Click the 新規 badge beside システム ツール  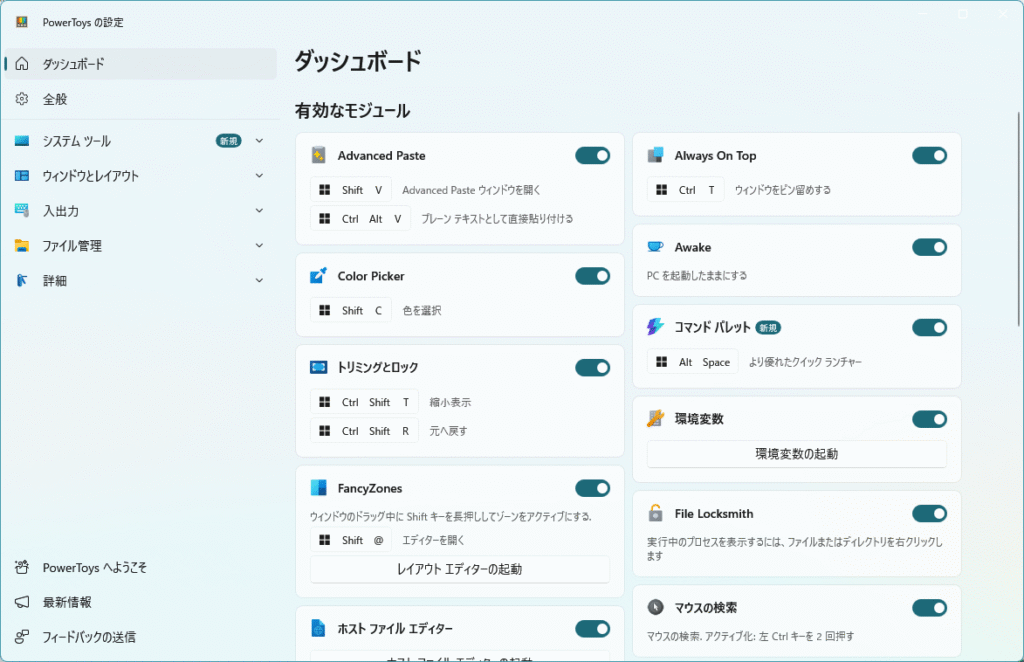click(x=229, y=141)
